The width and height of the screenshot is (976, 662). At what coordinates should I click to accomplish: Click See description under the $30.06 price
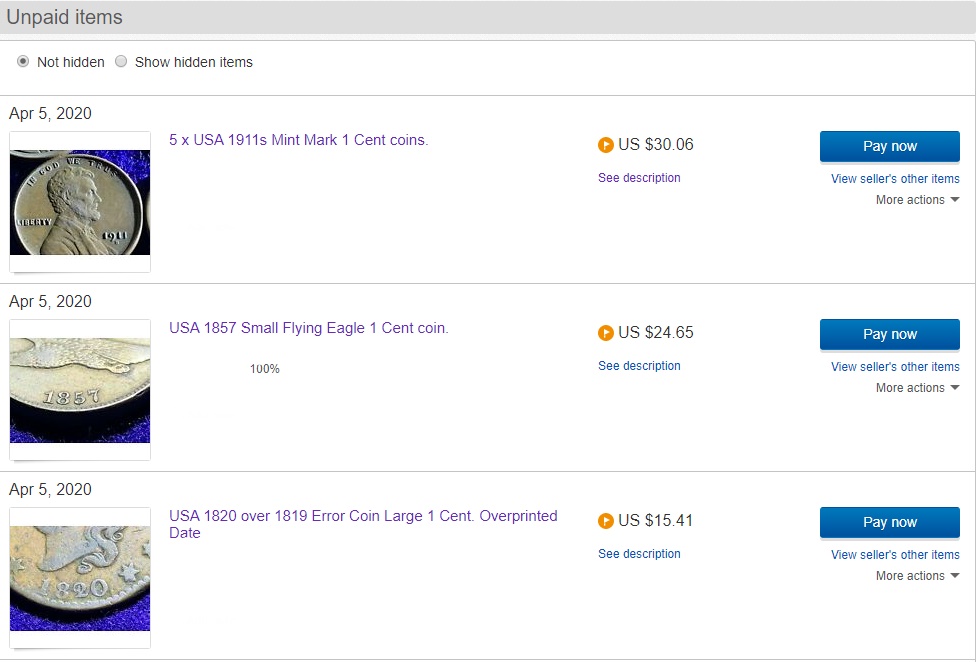pos(639,178)
